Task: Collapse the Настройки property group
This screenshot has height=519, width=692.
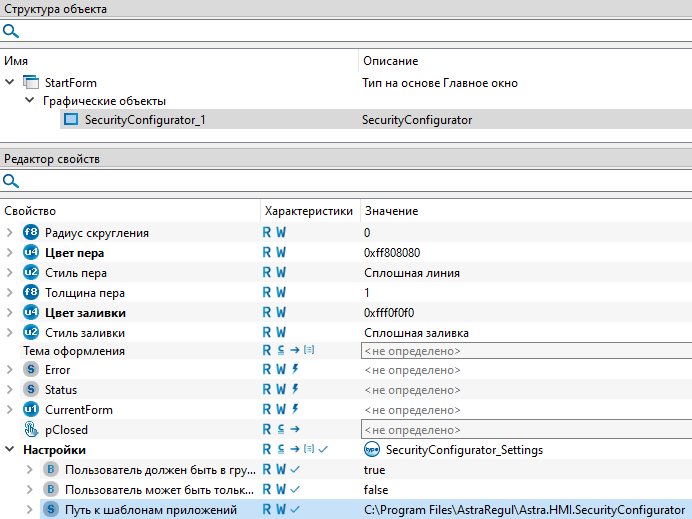Action: [10, 450]
